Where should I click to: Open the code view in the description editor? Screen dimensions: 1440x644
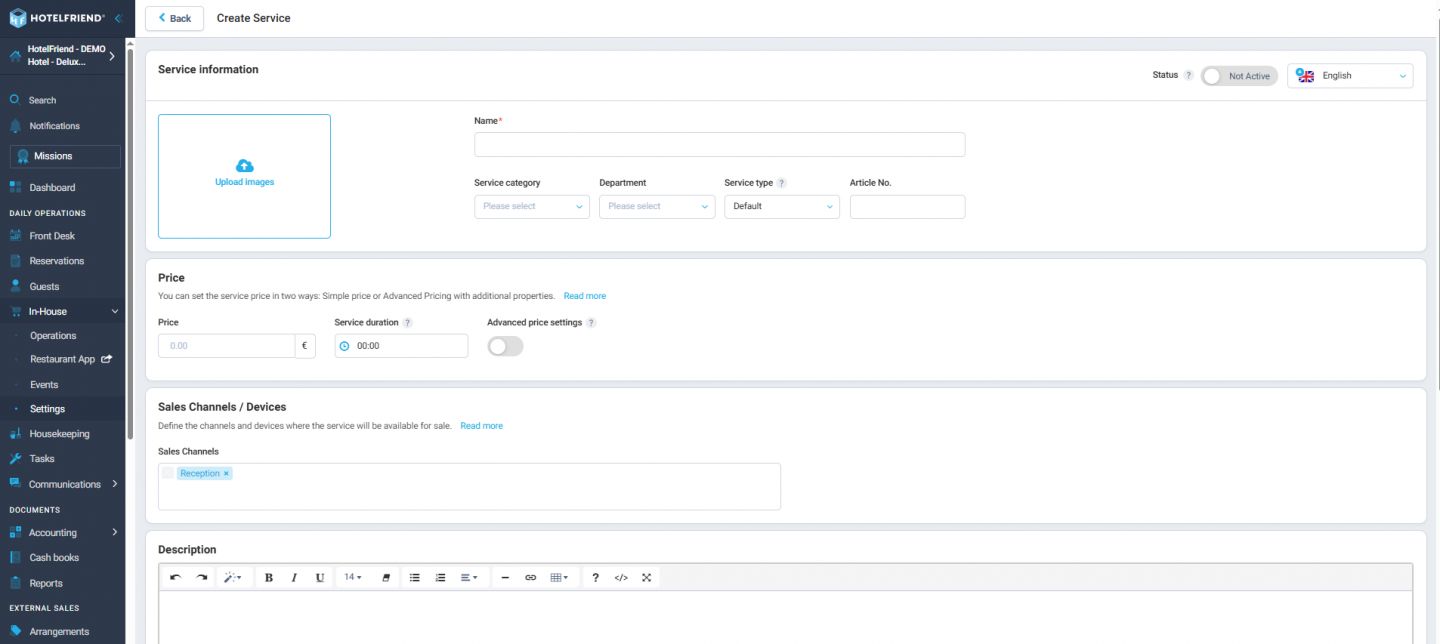621,577
